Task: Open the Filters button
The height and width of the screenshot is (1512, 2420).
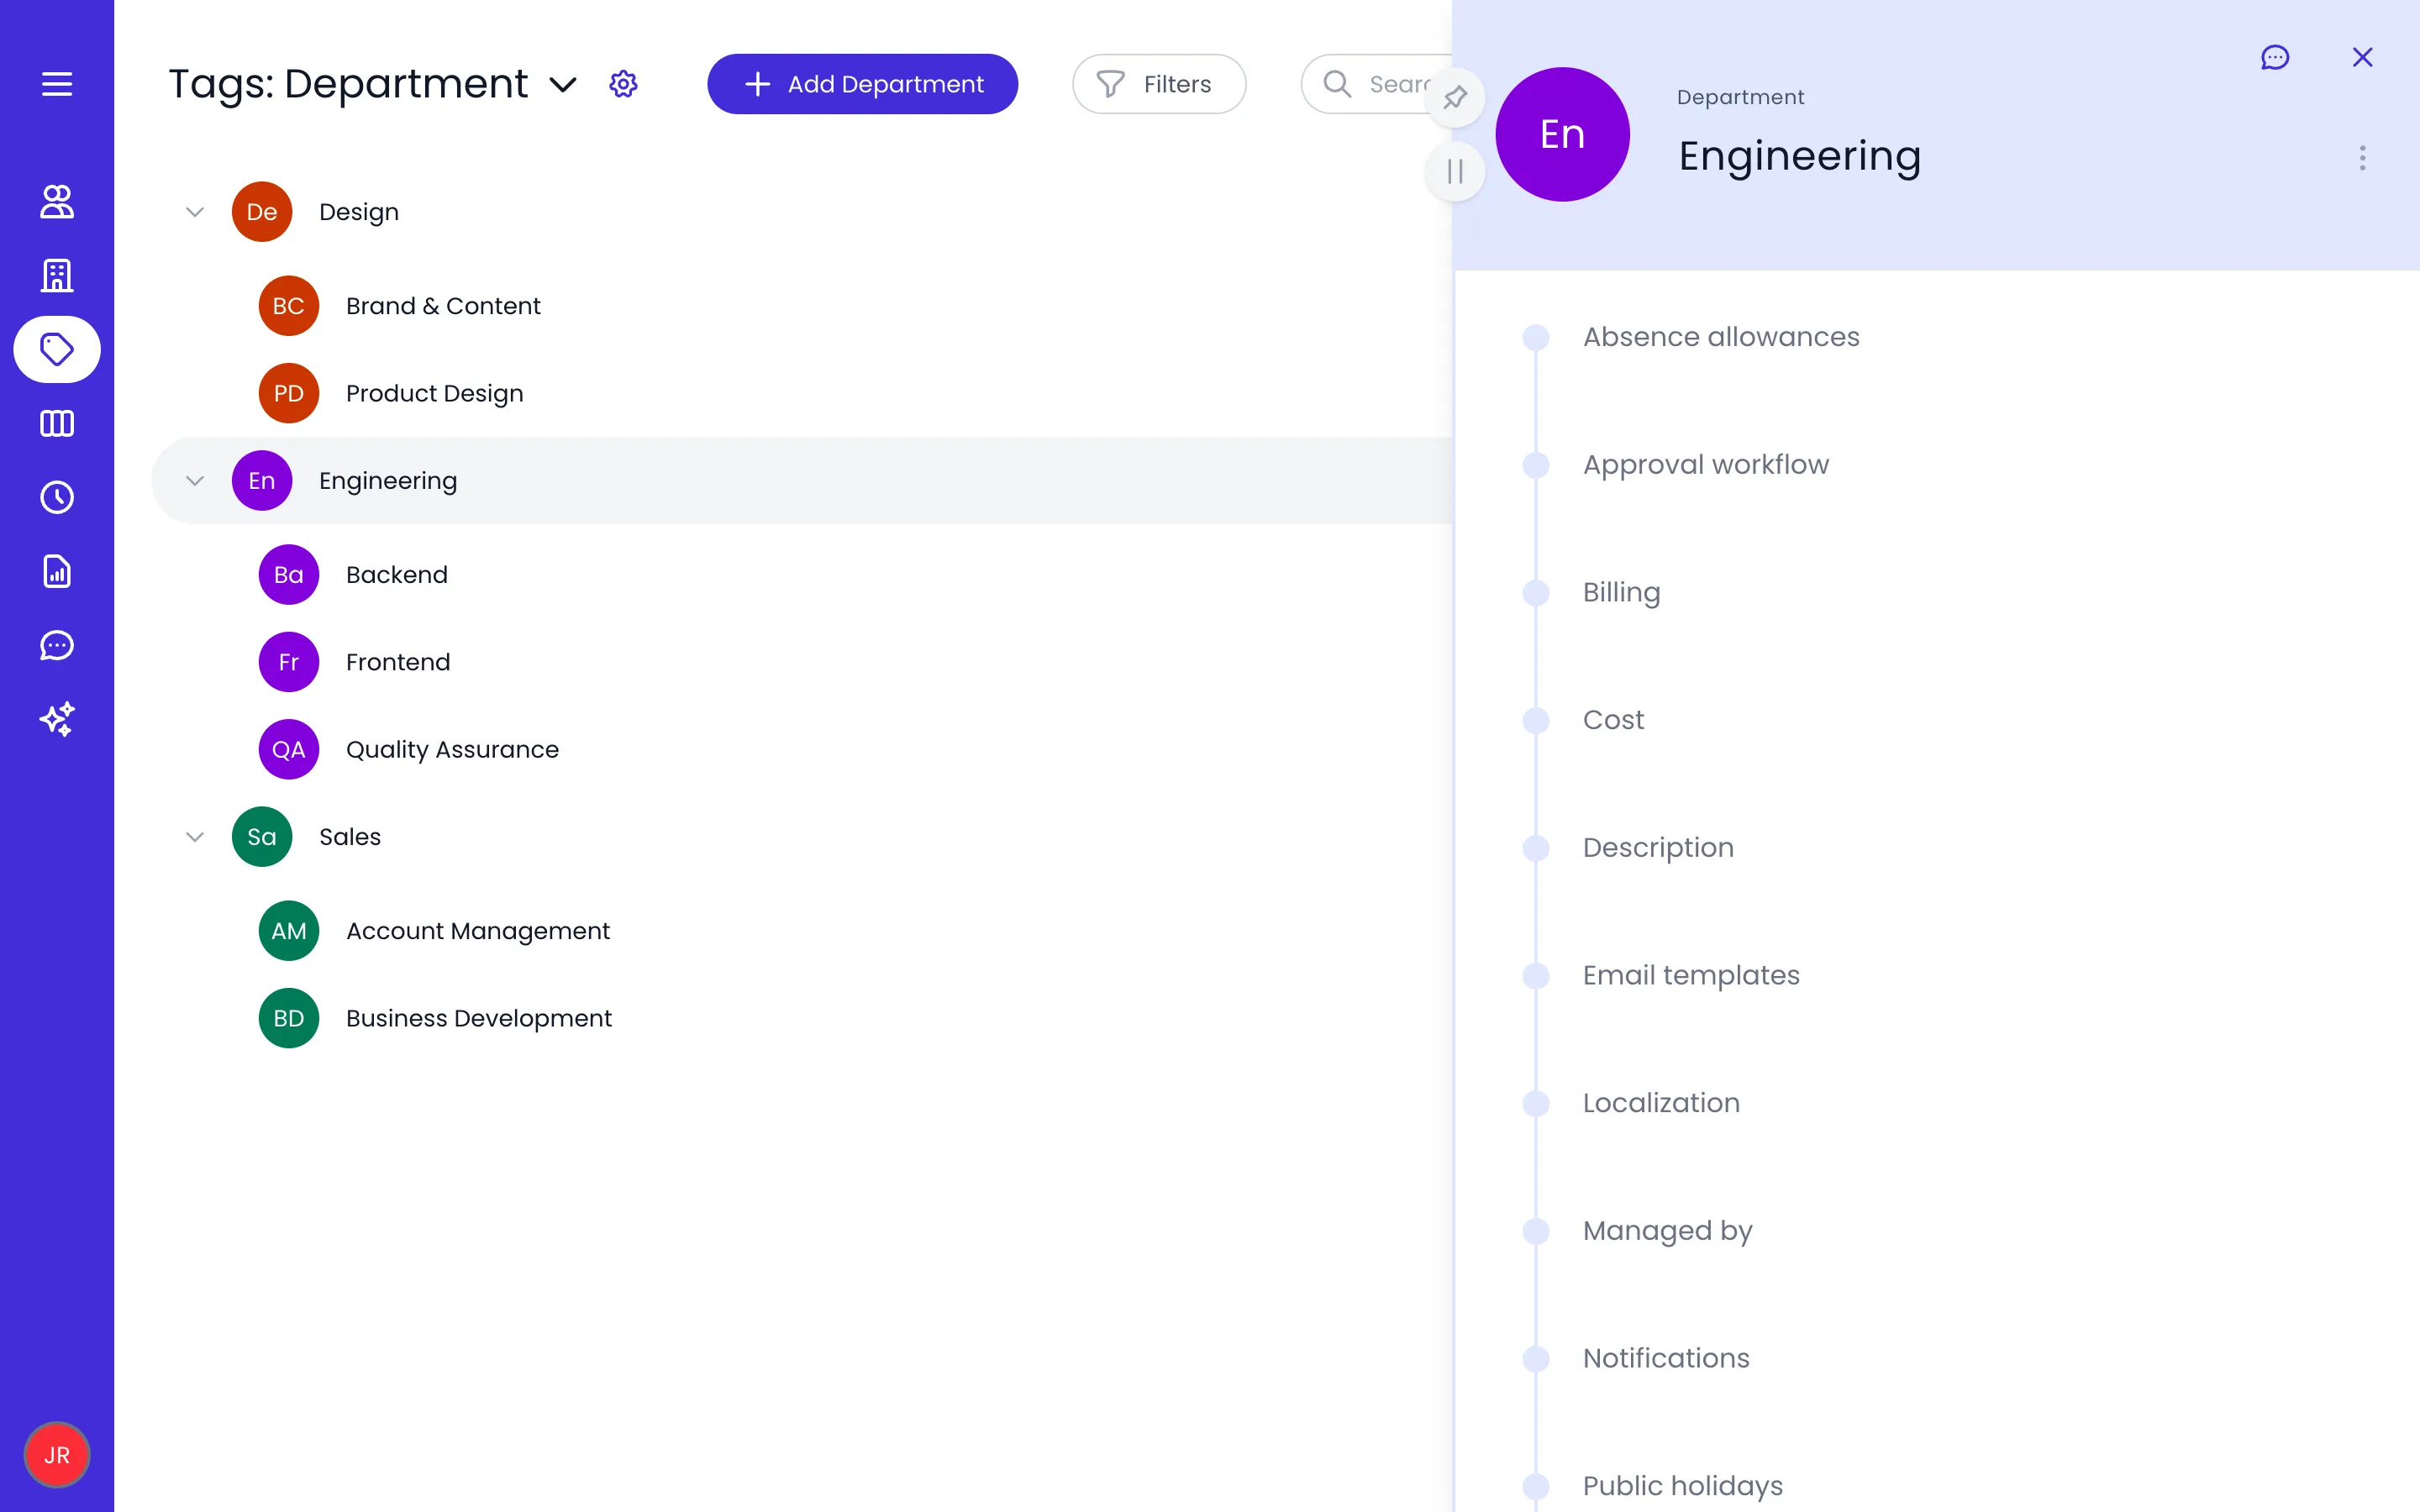Action: tap(1159, 84)
